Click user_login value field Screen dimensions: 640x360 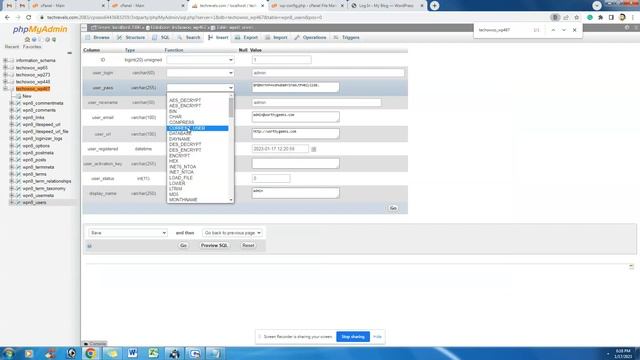[328, 73]
